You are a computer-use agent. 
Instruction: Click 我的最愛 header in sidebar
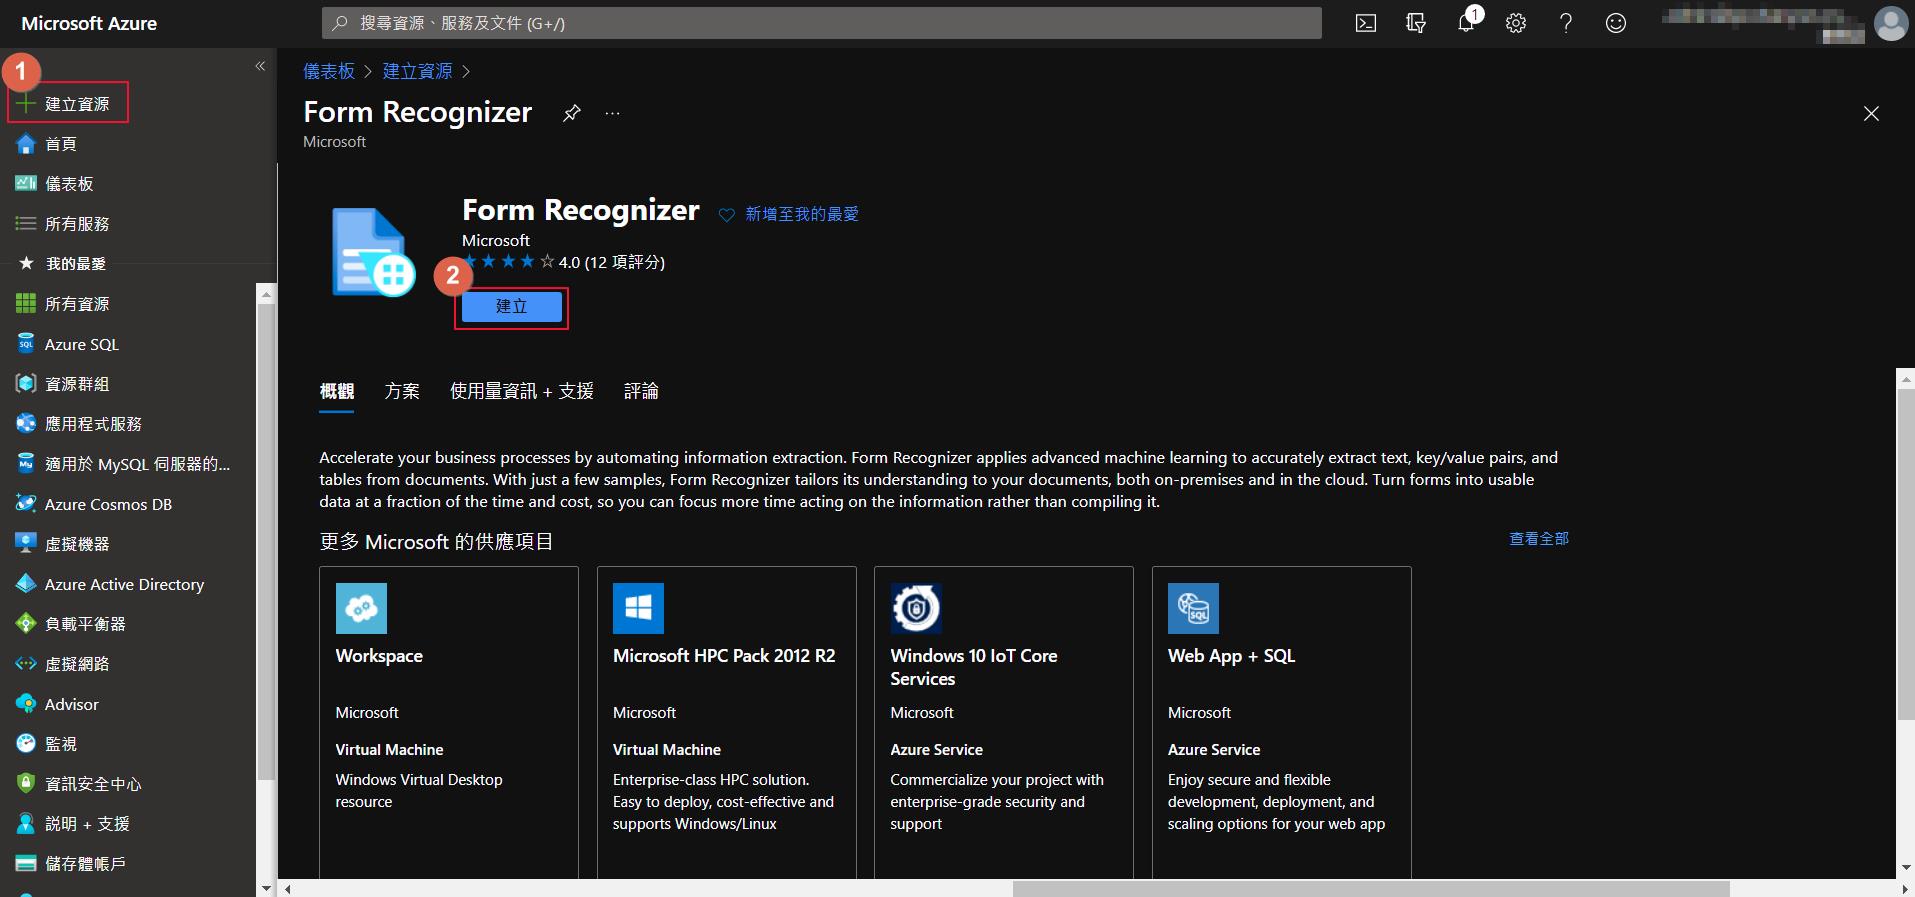75,264
